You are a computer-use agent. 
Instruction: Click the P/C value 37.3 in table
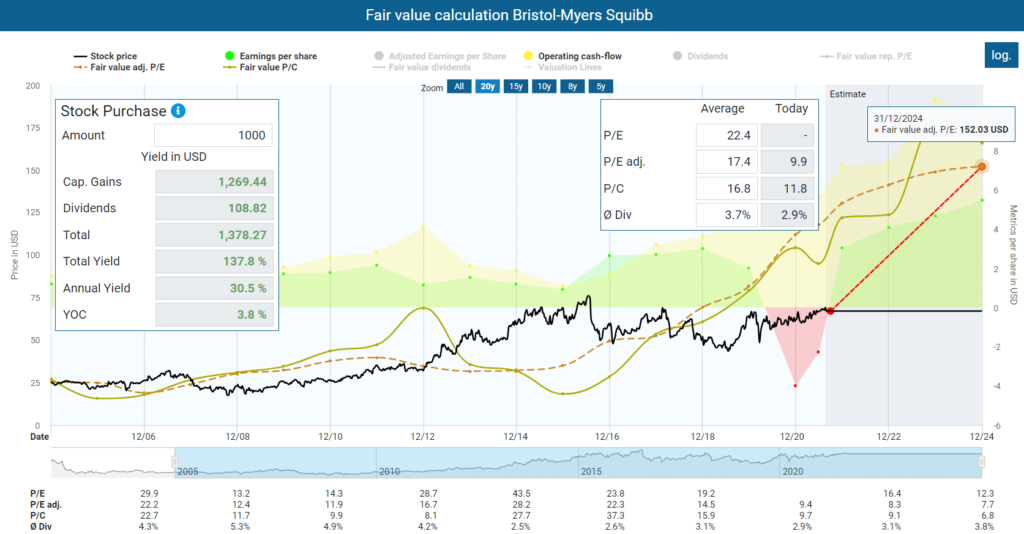point(615,516)
